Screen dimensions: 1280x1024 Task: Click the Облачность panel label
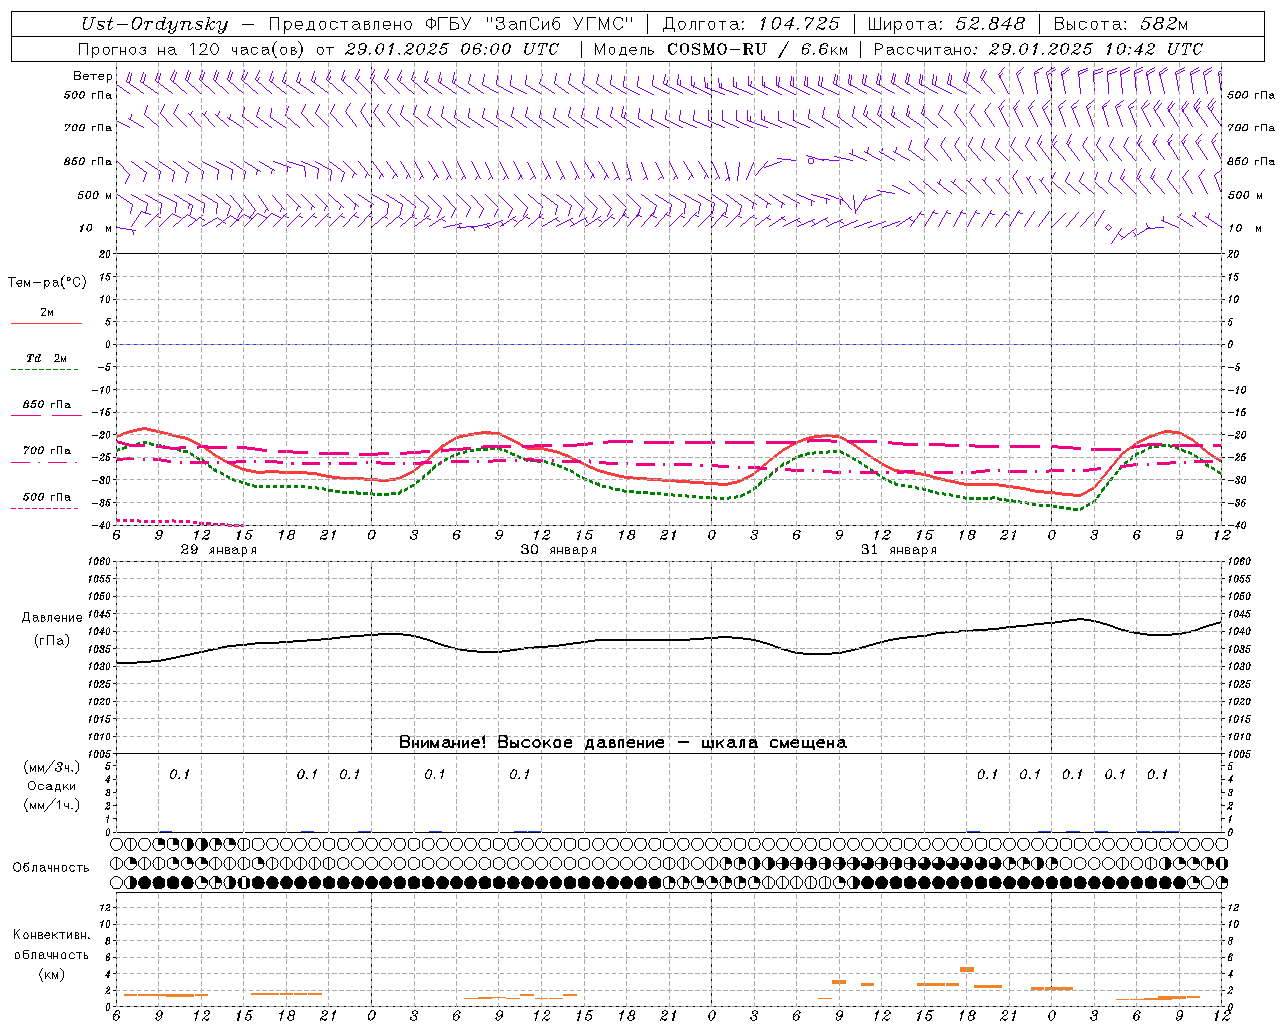tap(51, 867)
